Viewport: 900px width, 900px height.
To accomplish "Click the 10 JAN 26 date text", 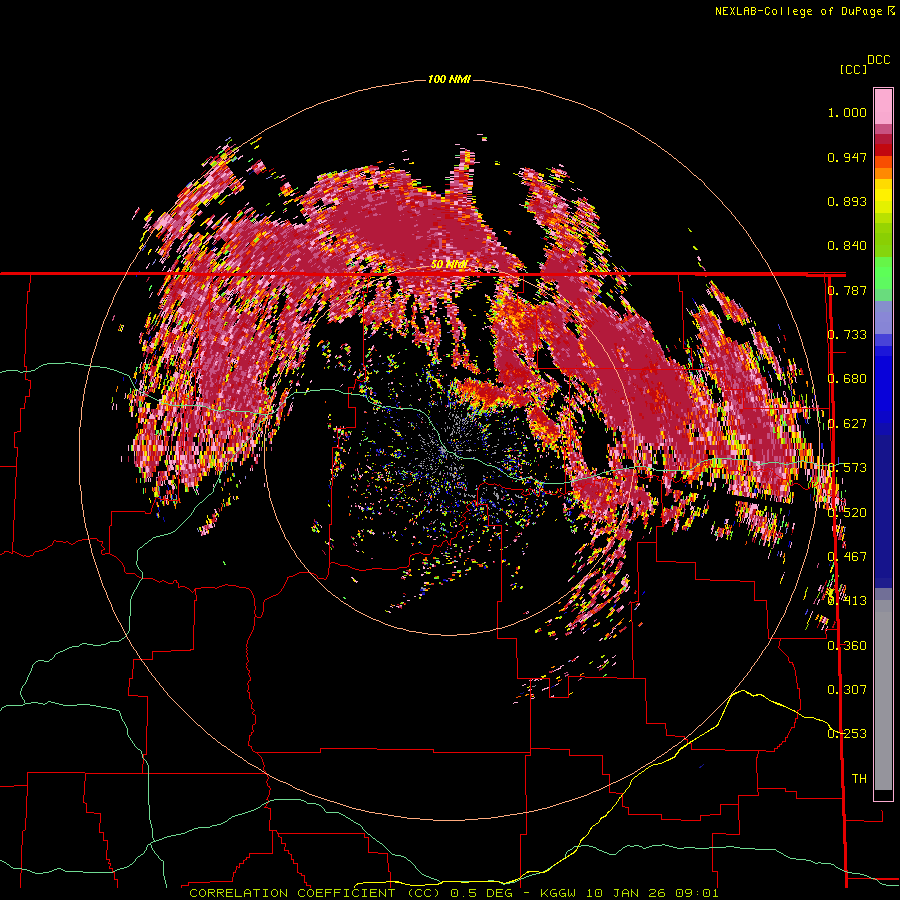I will 626,893.
